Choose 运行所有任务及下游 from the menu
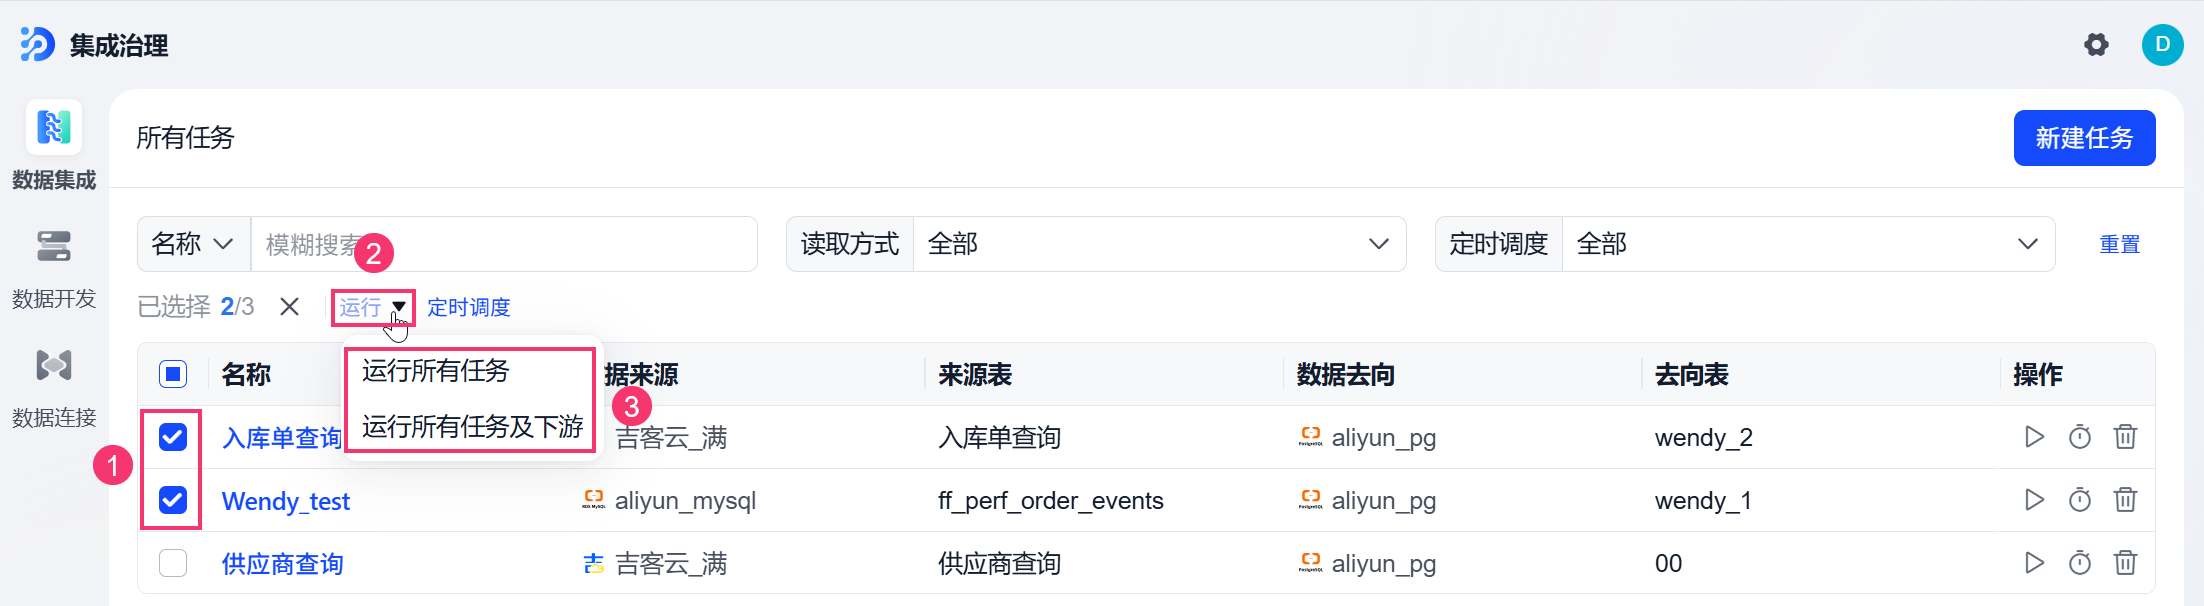The height and width of the screenshot is (606, 2204). 470,427
